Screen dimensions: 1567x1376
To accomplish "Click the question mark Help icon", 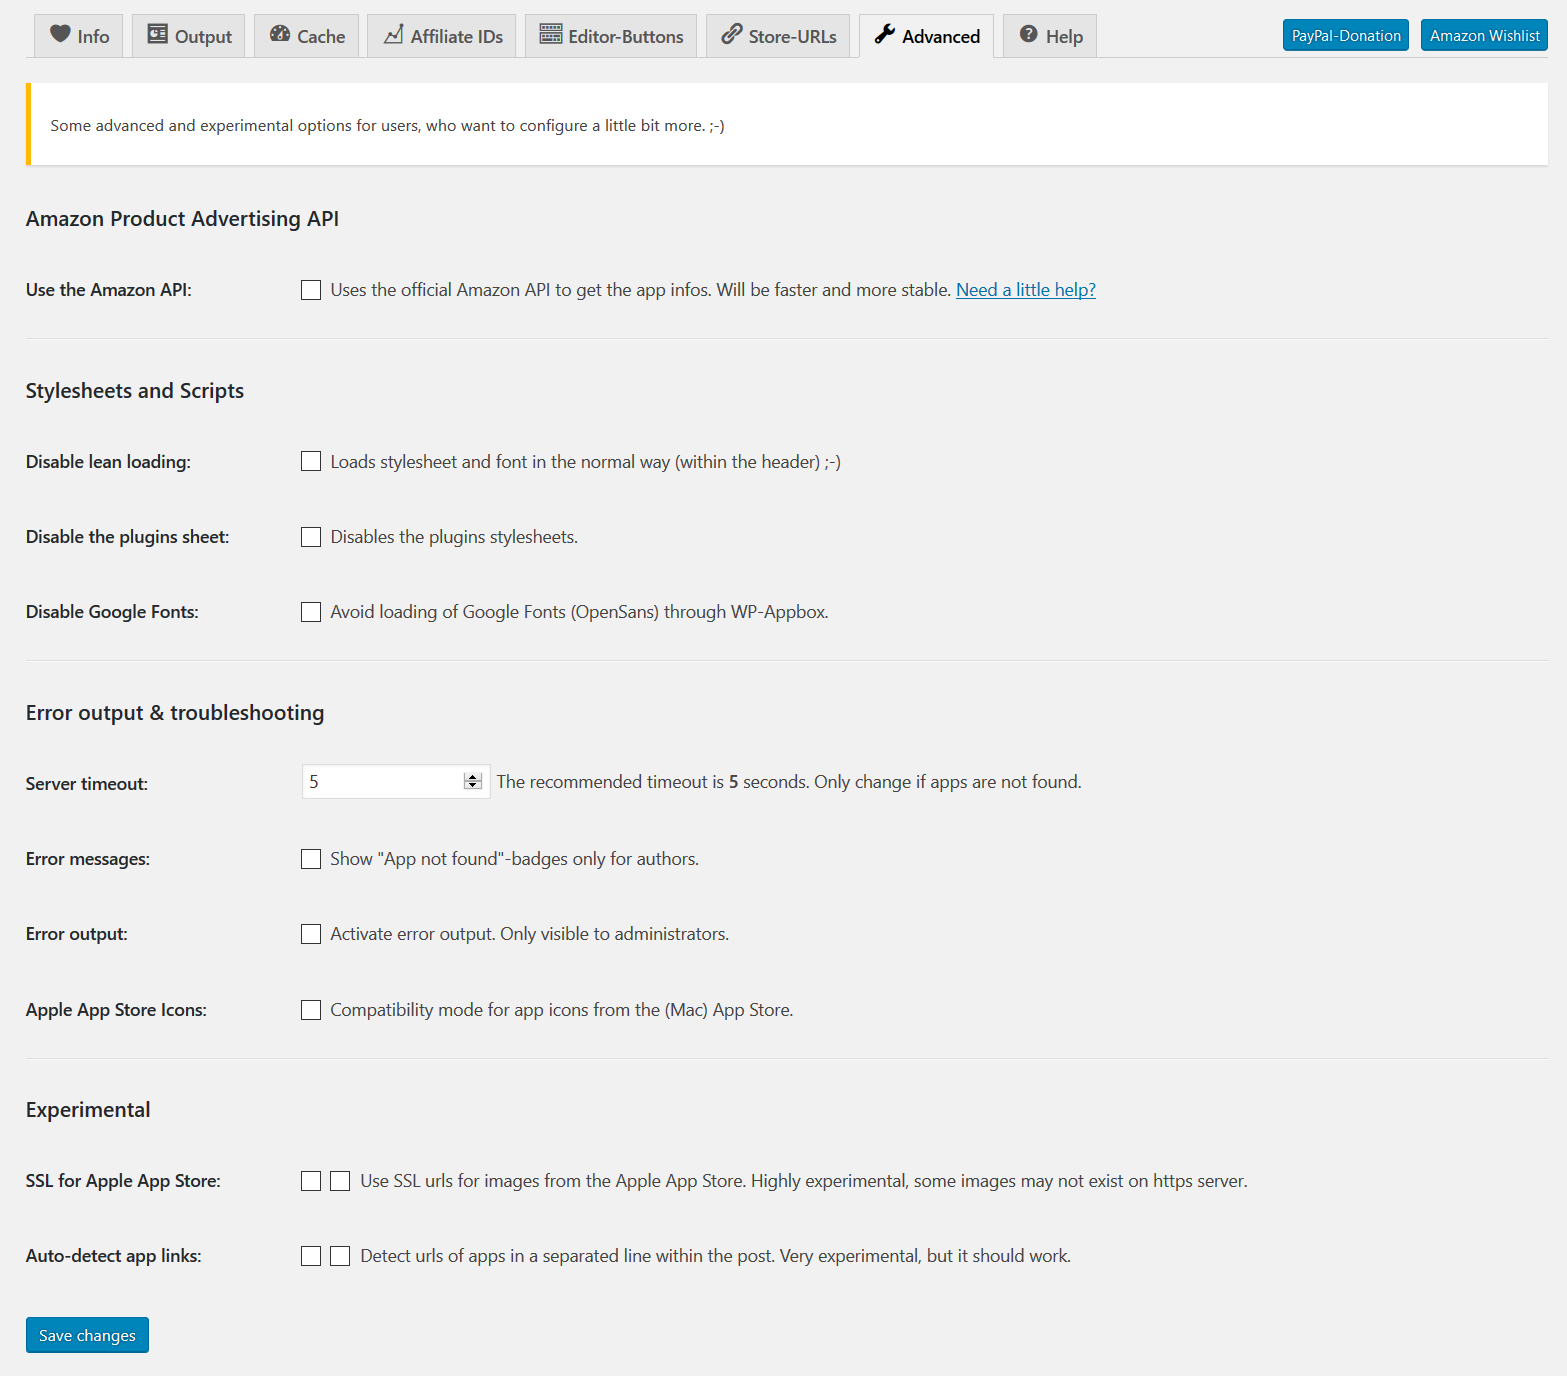I will pos(1028,34).
